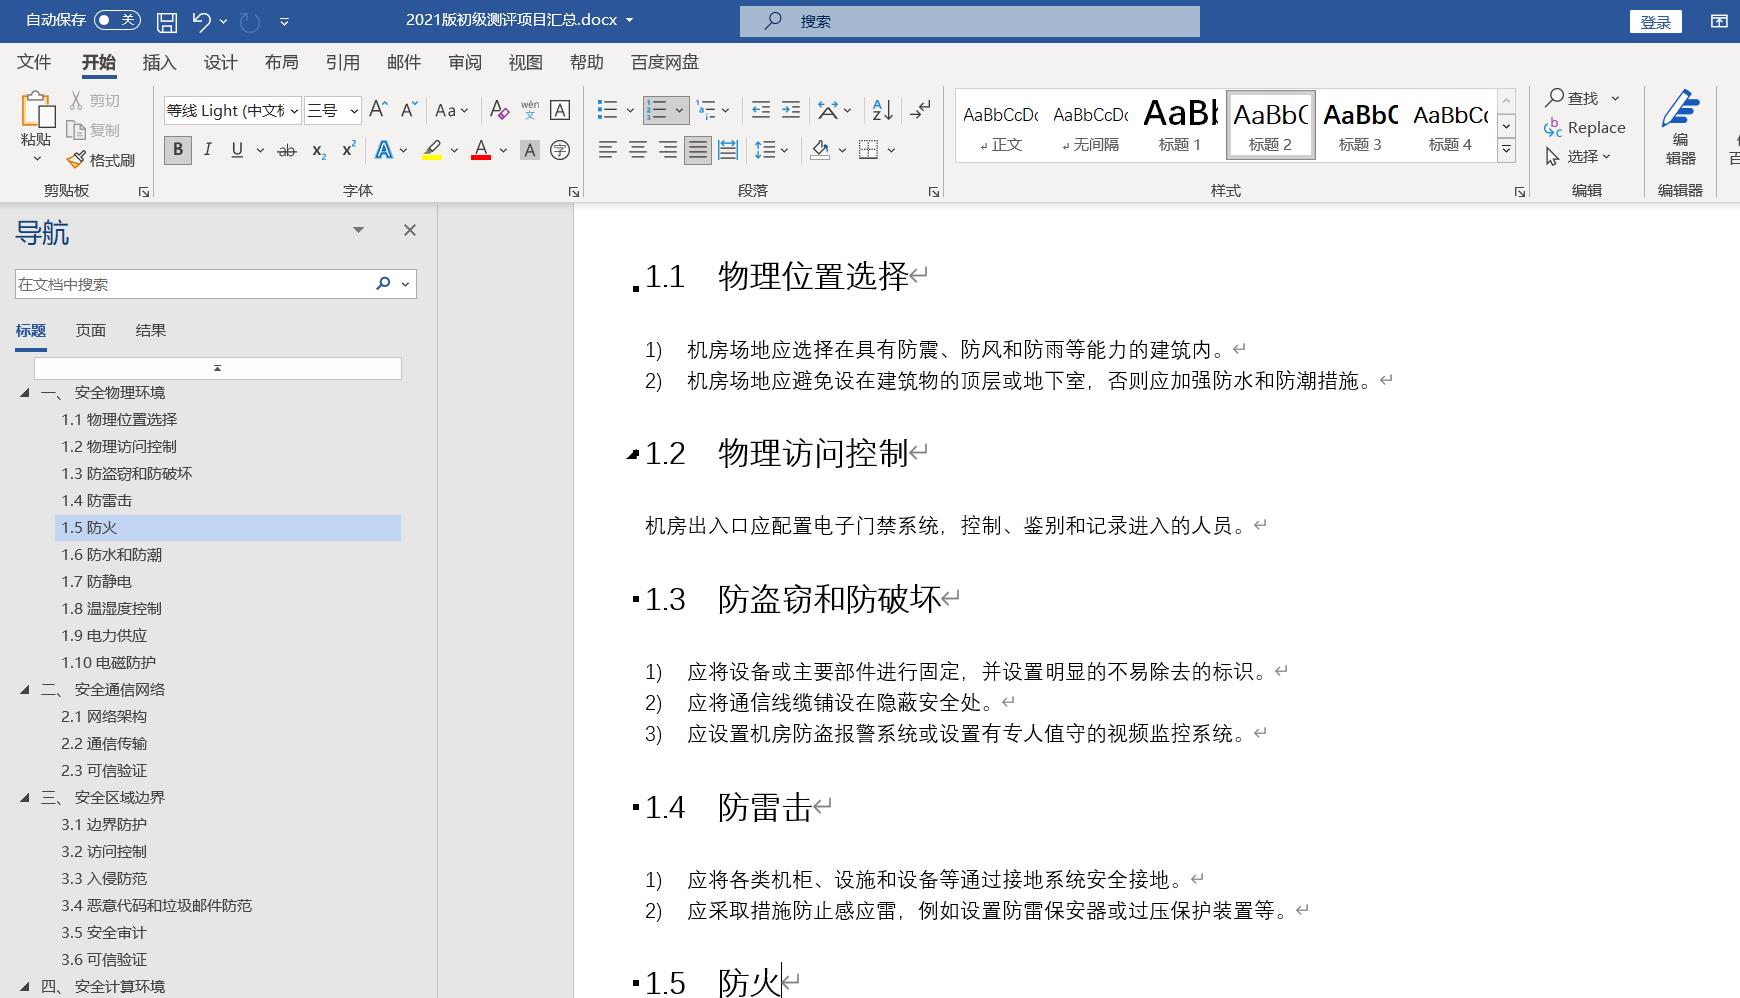Viewport: 1740px width, 998px height.
Task: Switch to the 插入 ribbon tab
Action: coord(159,62)
